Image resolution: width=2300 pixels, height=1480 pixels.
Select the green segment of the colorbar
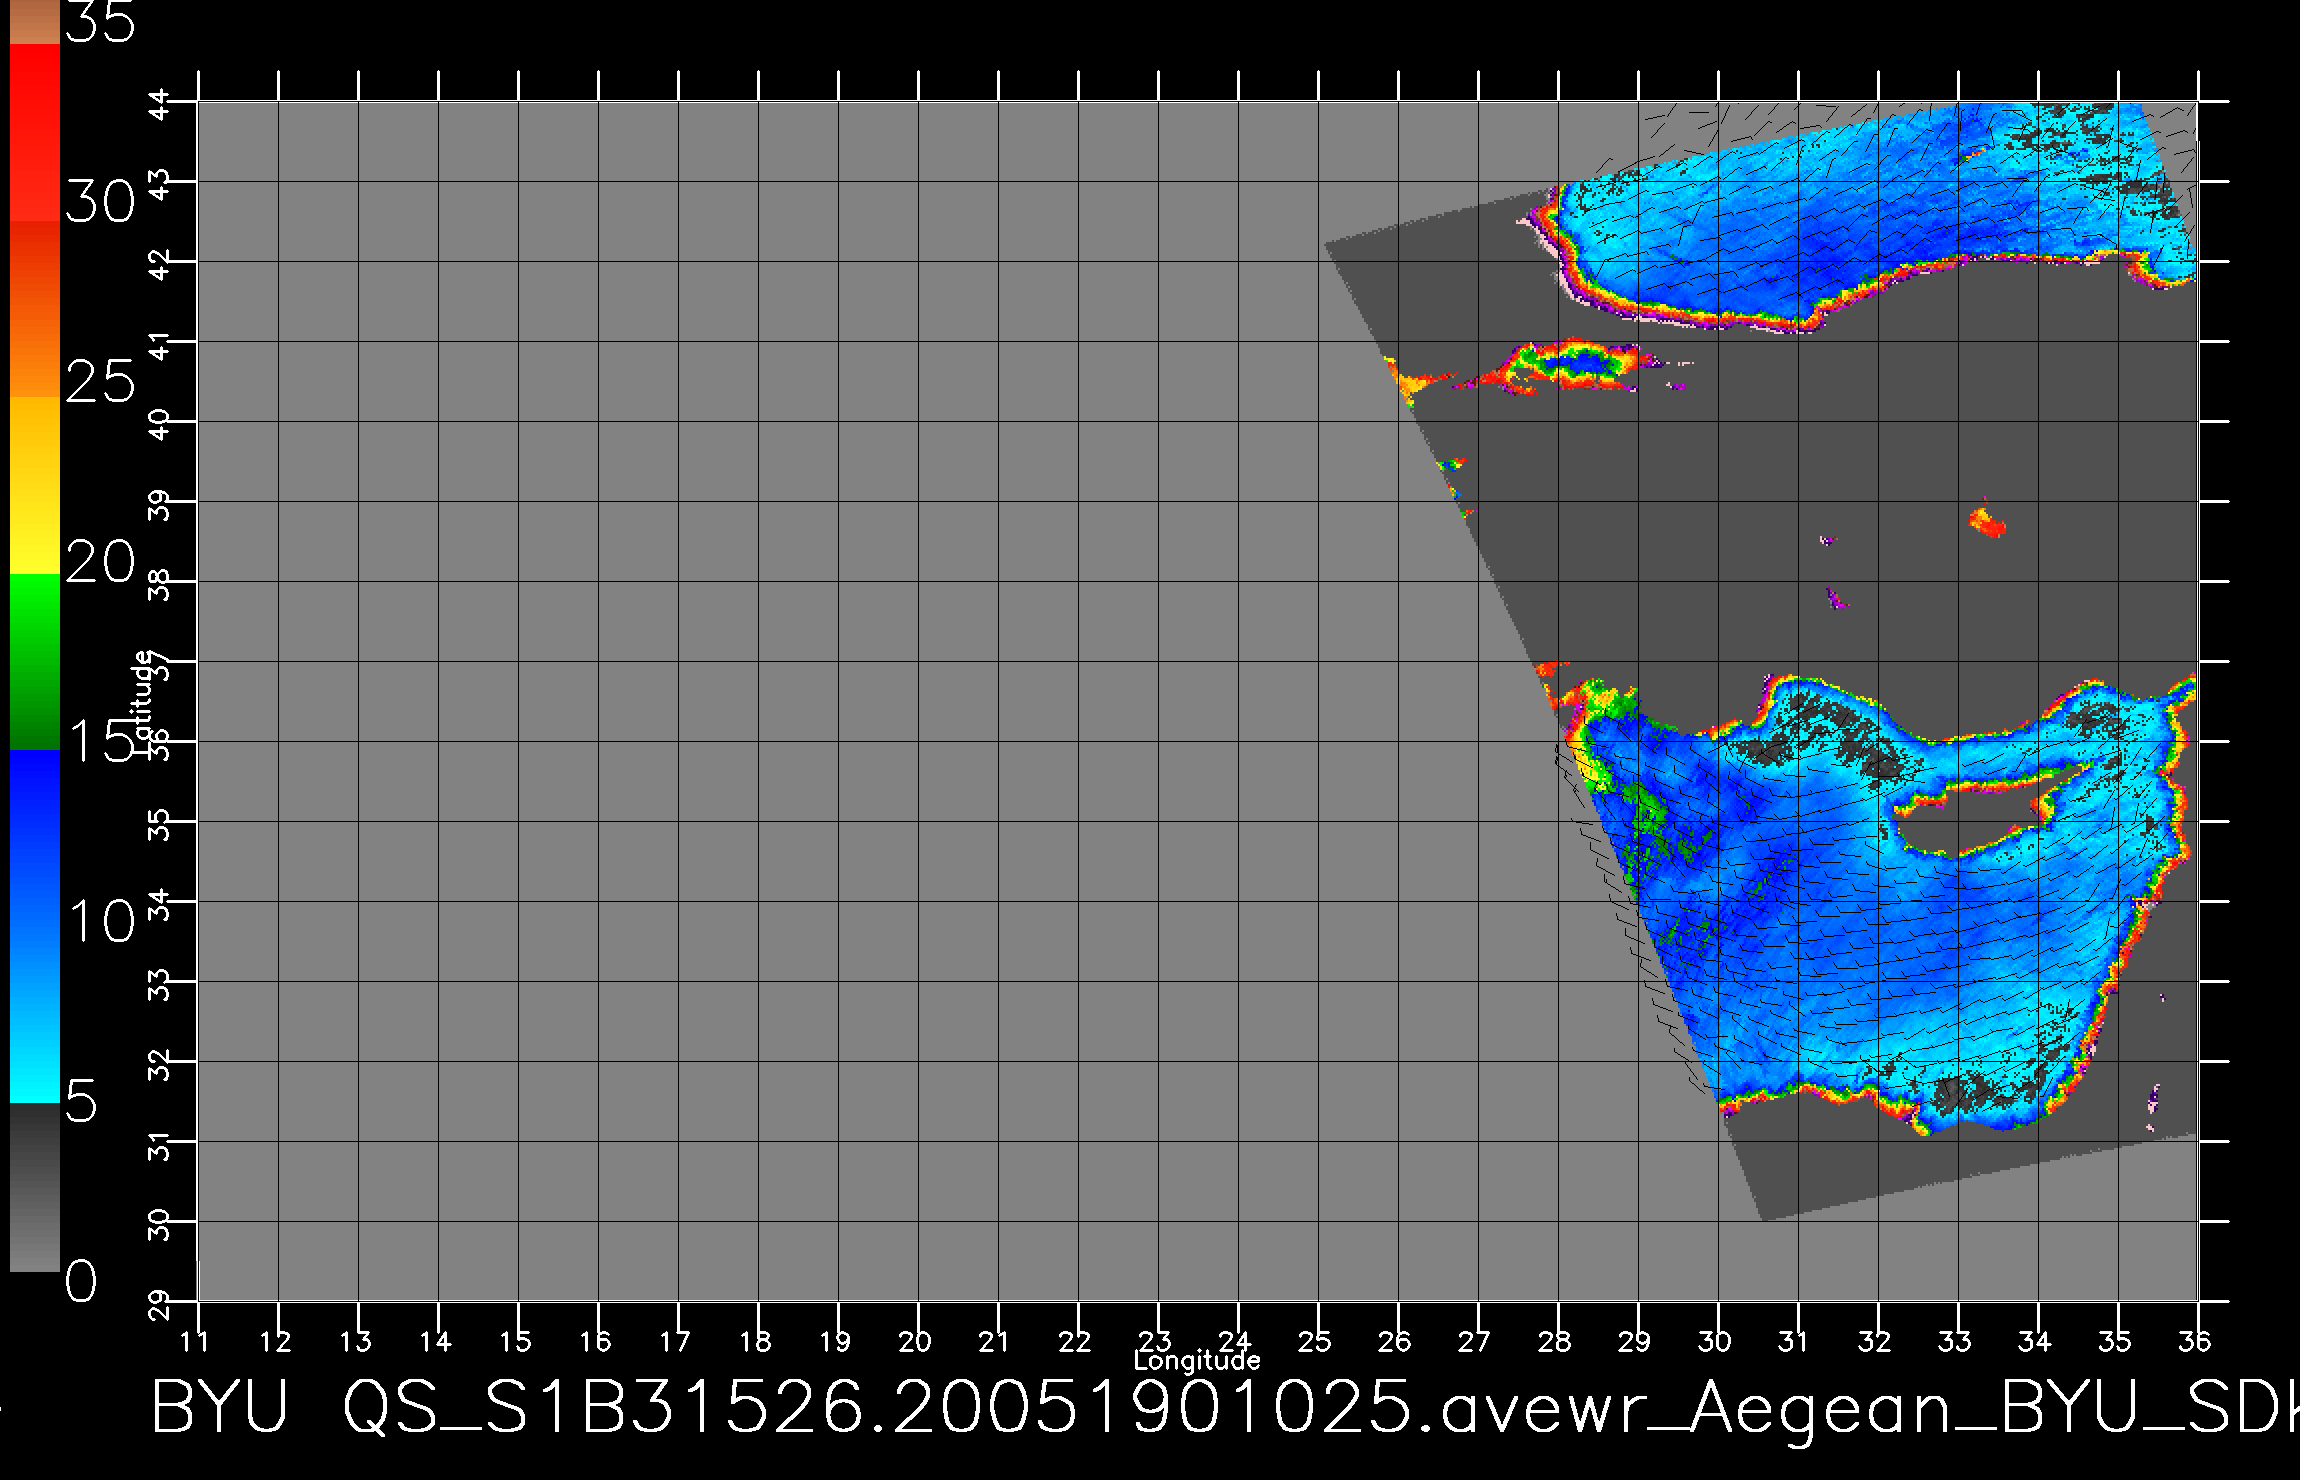[35, 662]
